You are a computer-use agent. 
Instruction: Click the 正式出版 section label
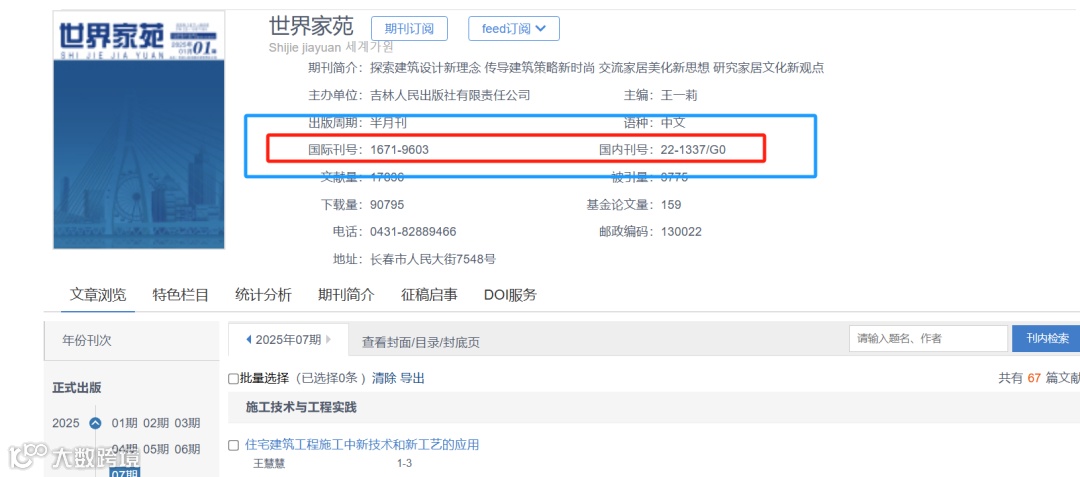[x=76, y=388]
